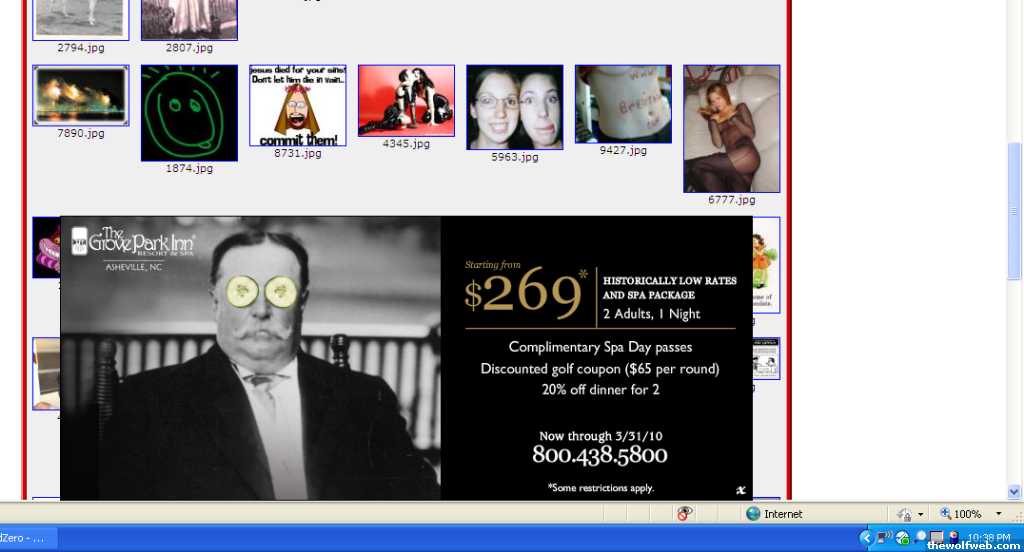
Task: Click the popup blocker status bar icon
Action: point(685,514)
